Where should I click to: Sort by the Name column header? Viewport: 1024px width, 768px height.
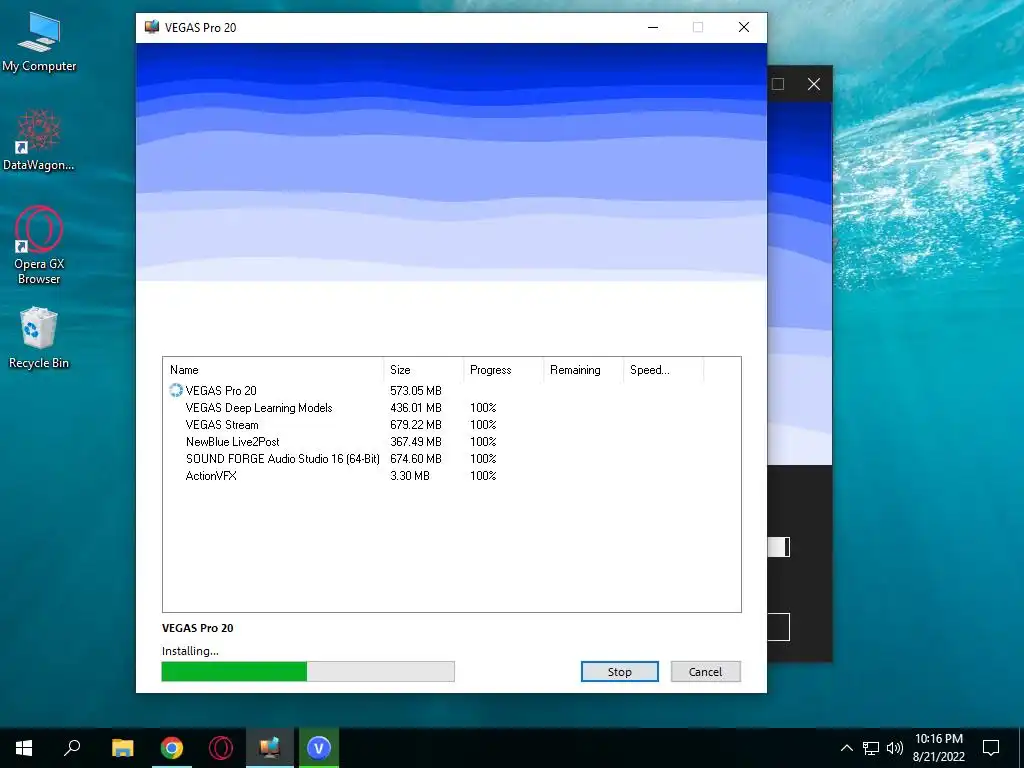[x=273, y=370]
